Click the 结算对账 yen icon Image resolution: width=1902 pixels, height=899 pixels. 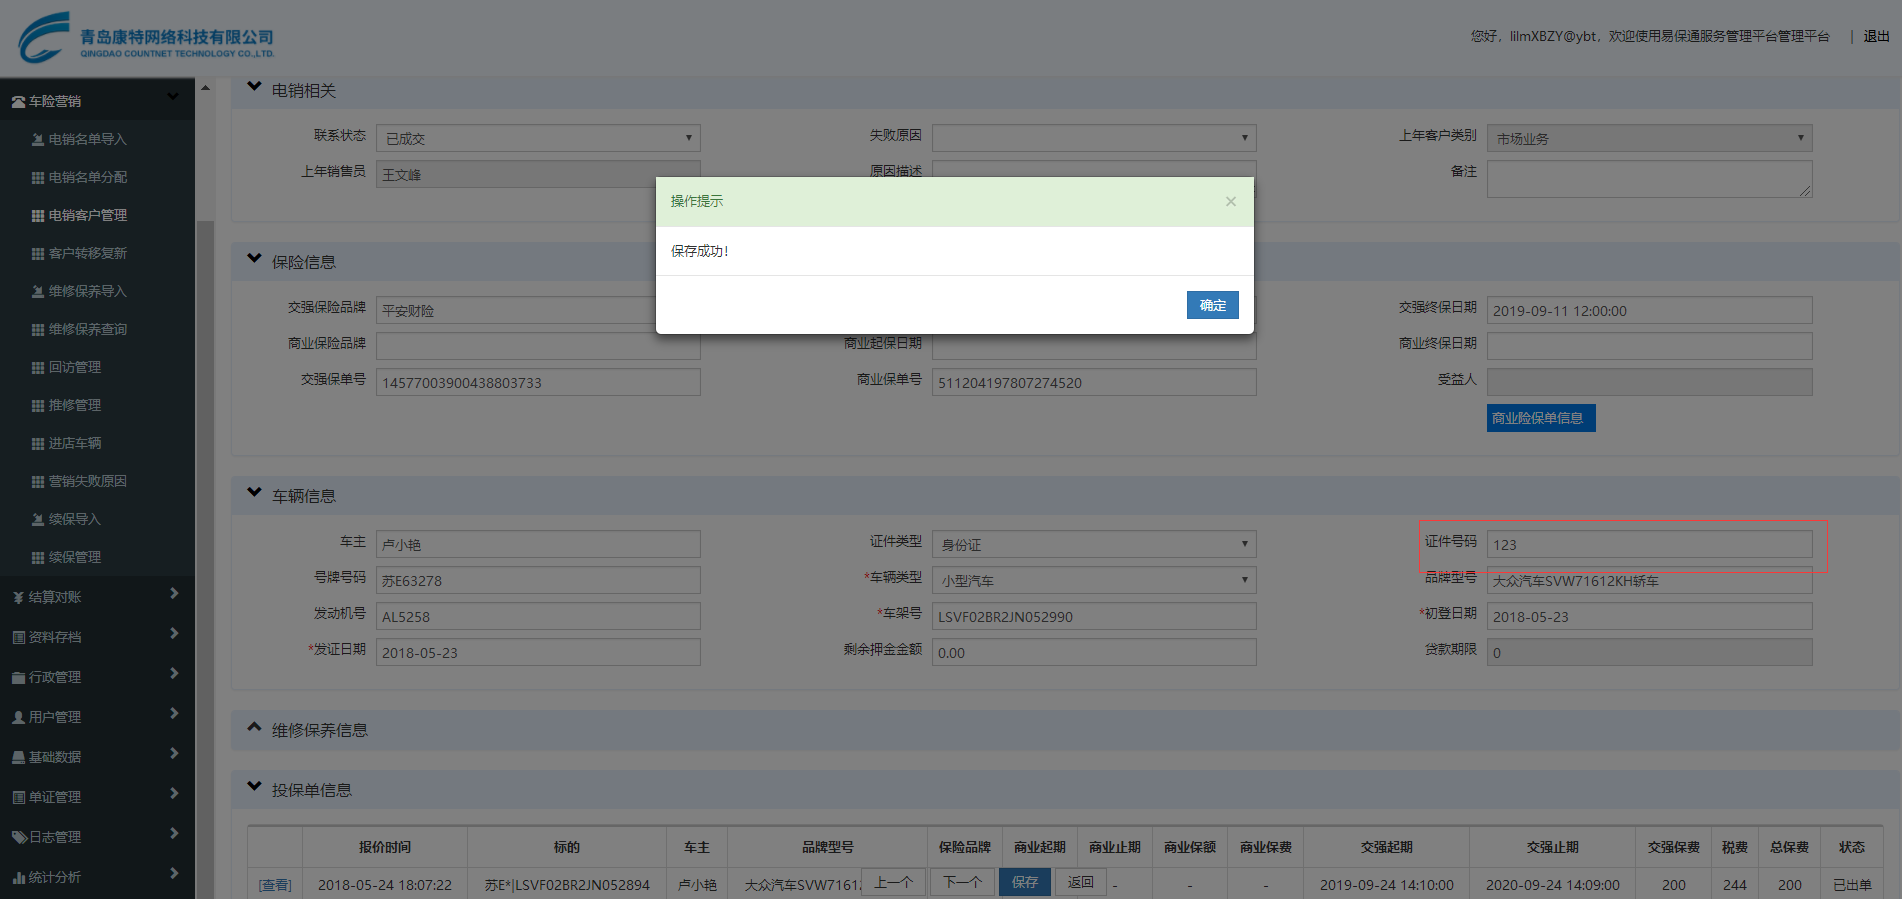point(18,598)
